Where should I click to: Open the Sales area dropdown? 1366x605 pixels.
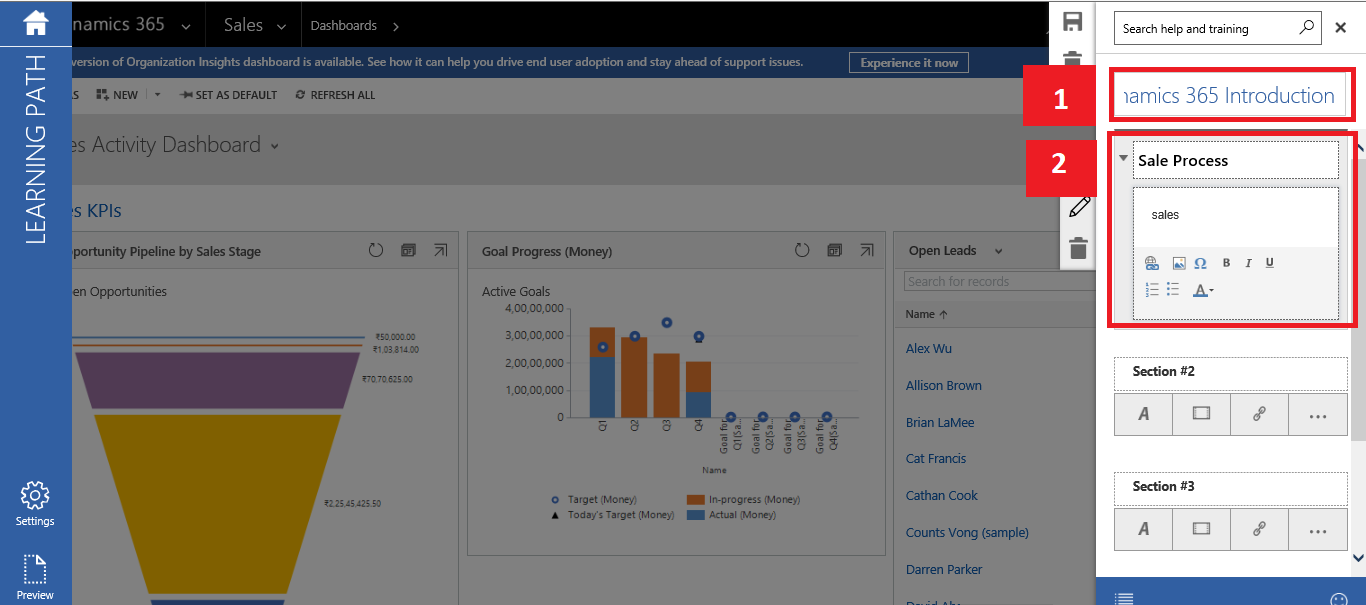coord(281,26)
